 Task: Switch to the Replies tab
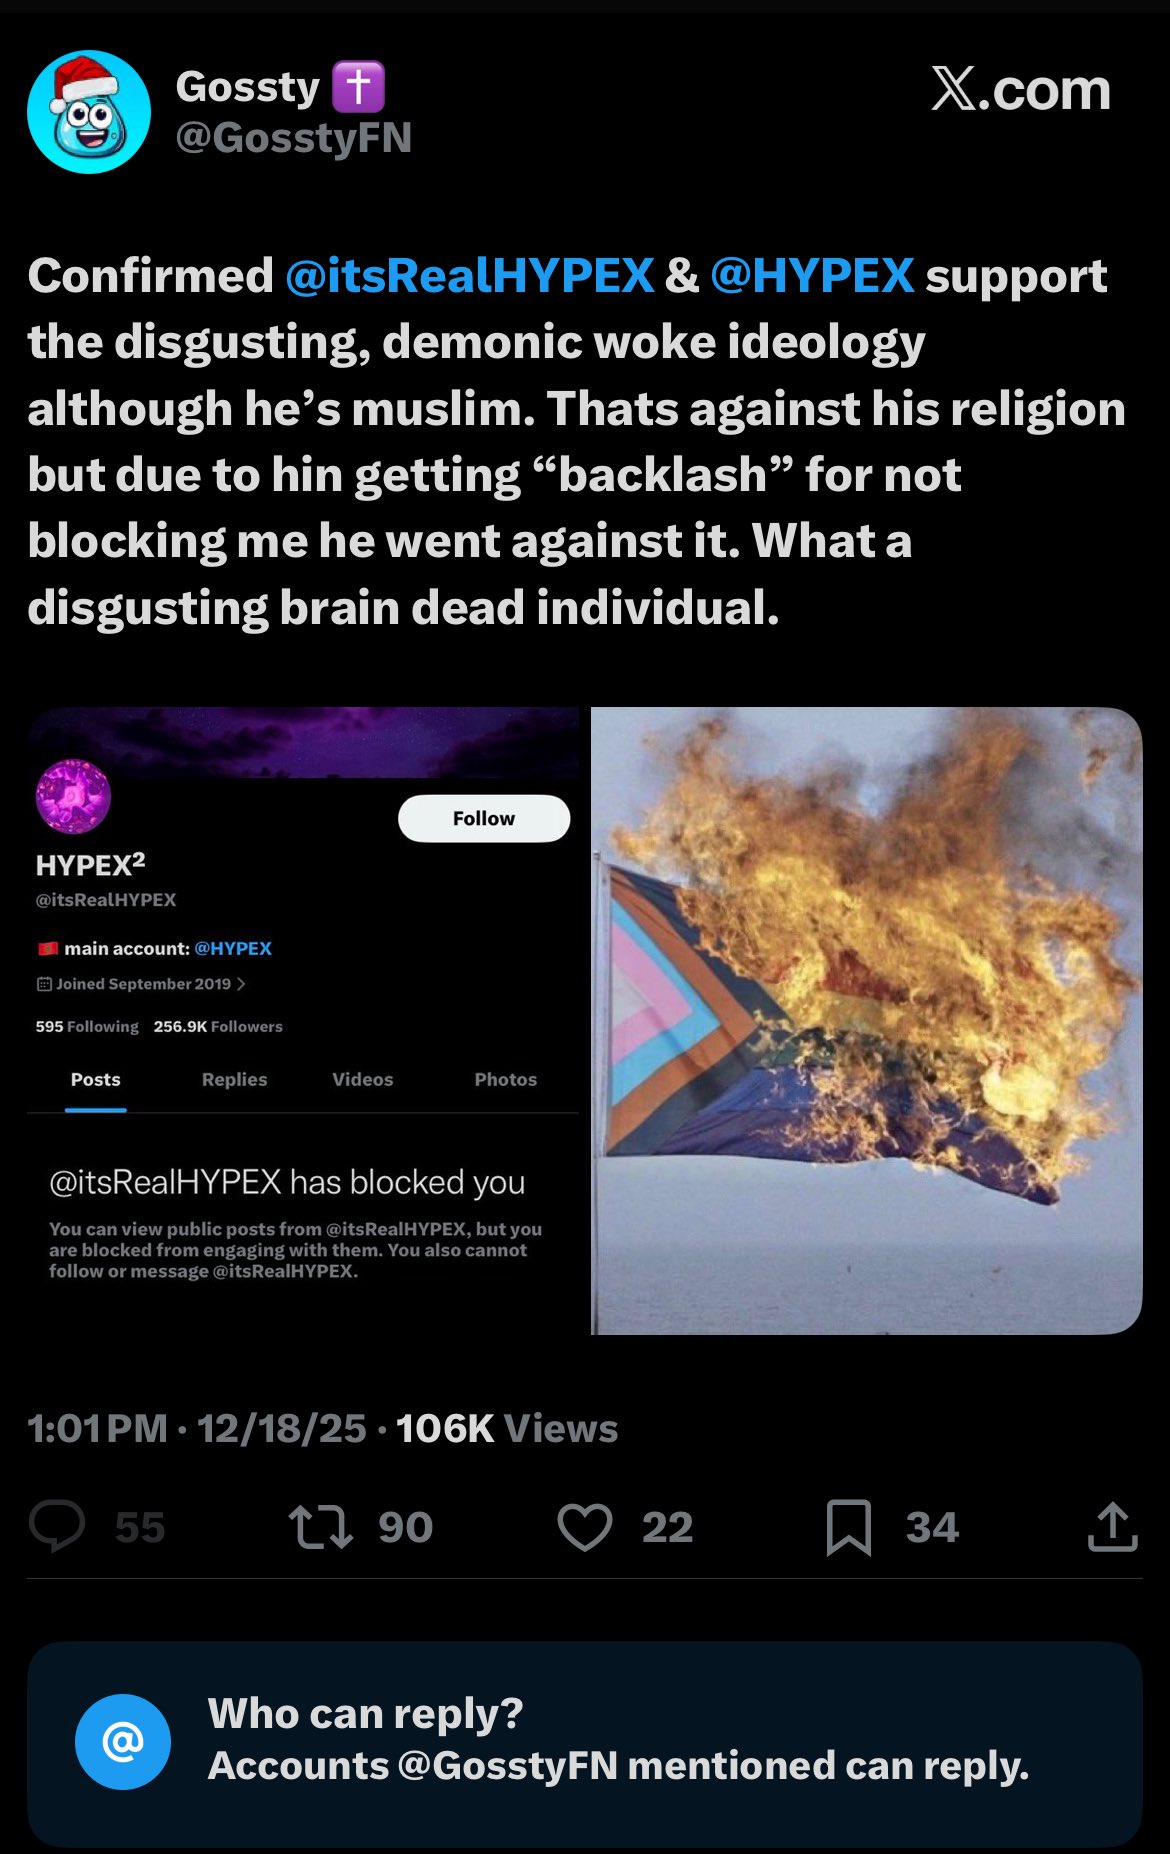[234, 1080]
